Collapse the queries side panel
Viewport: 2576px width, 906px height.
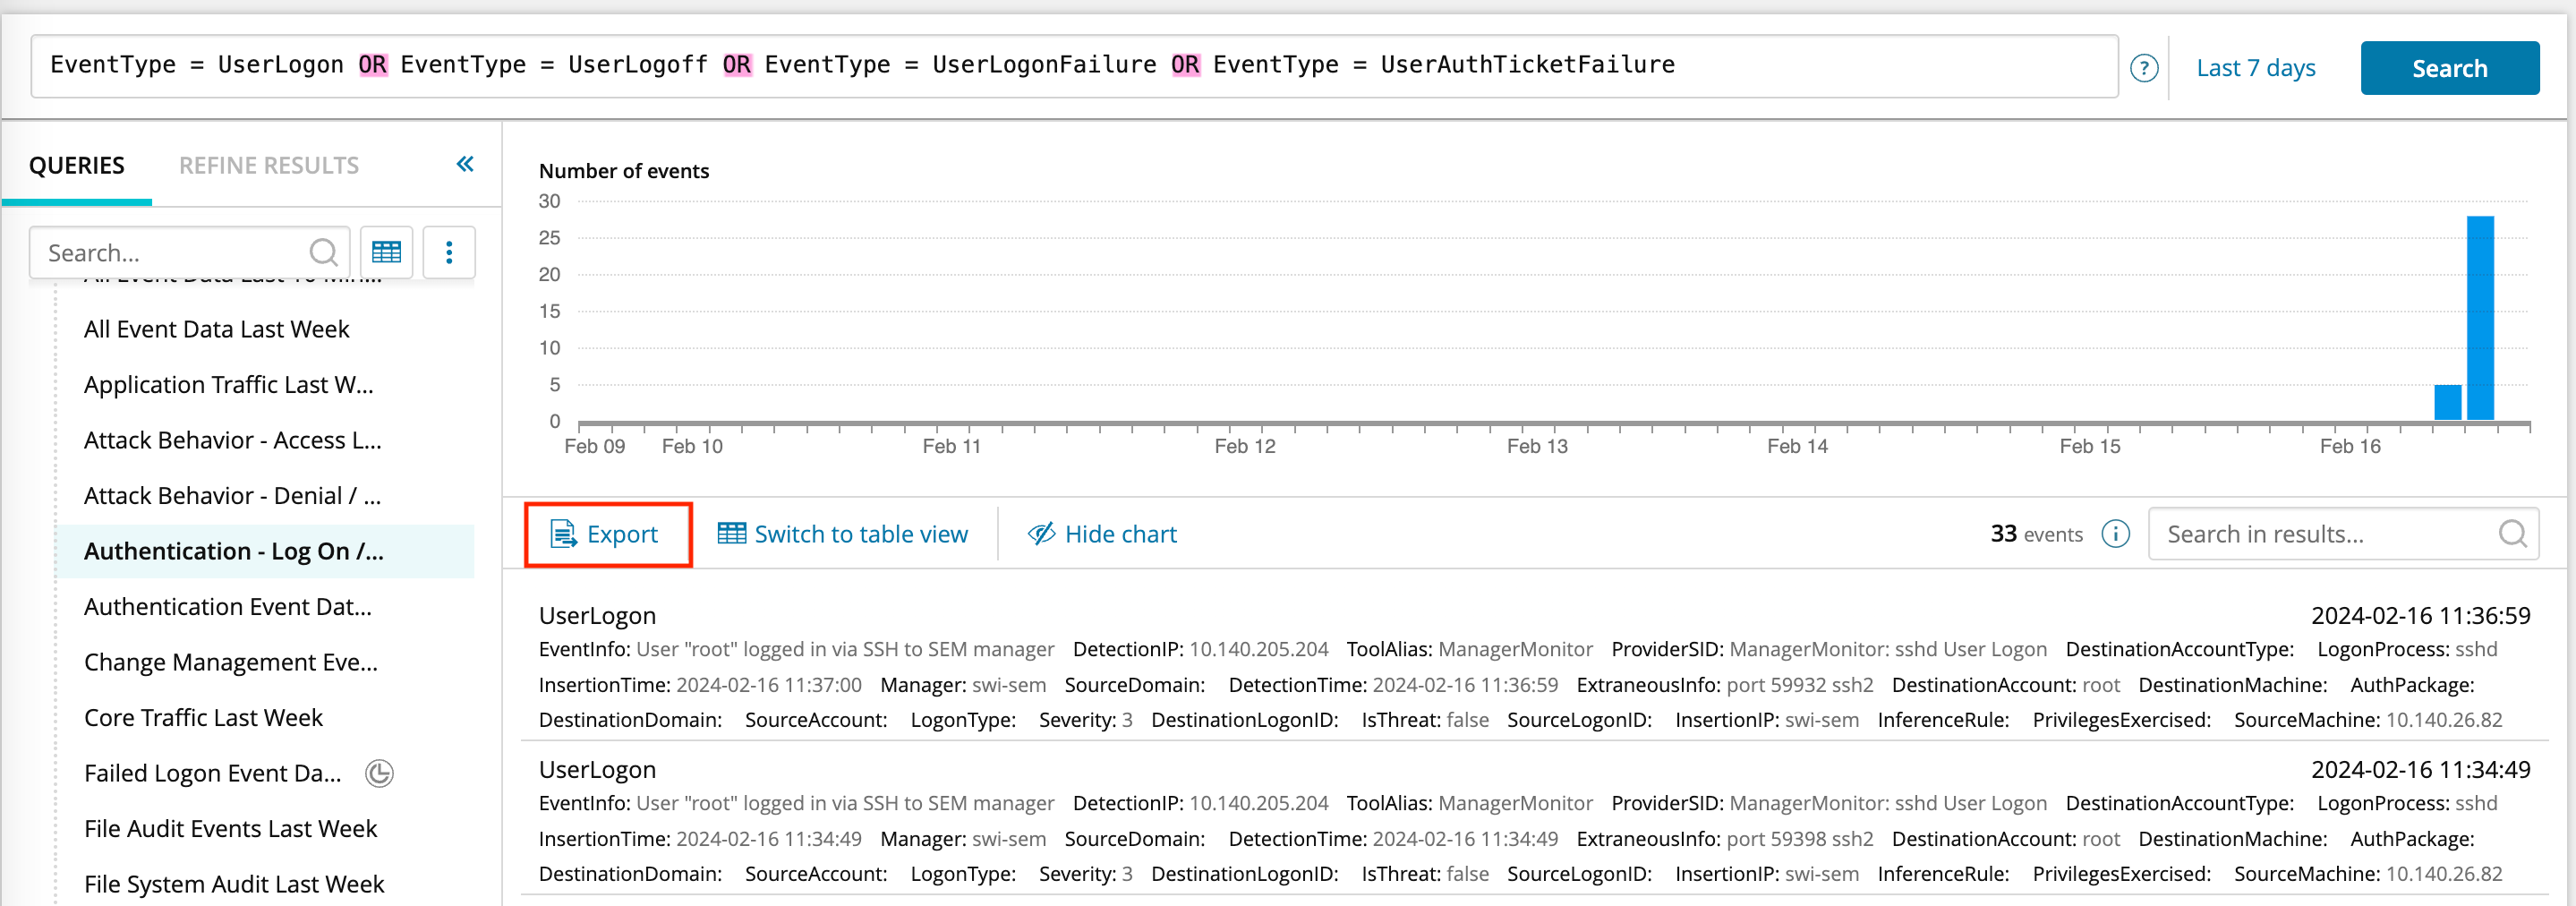click(465, 164)
